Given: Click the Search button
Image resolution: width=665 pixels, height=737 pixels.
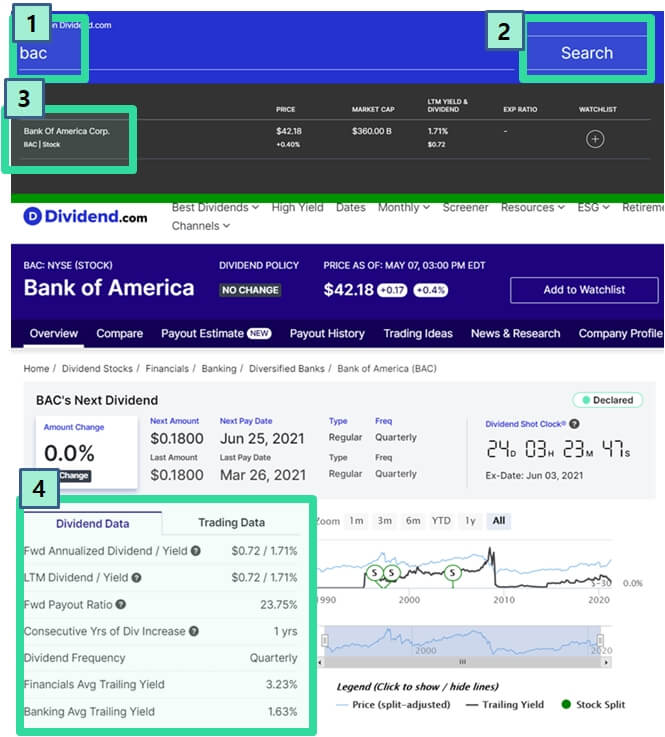Looking at the screenshot, I should [587, 53].
